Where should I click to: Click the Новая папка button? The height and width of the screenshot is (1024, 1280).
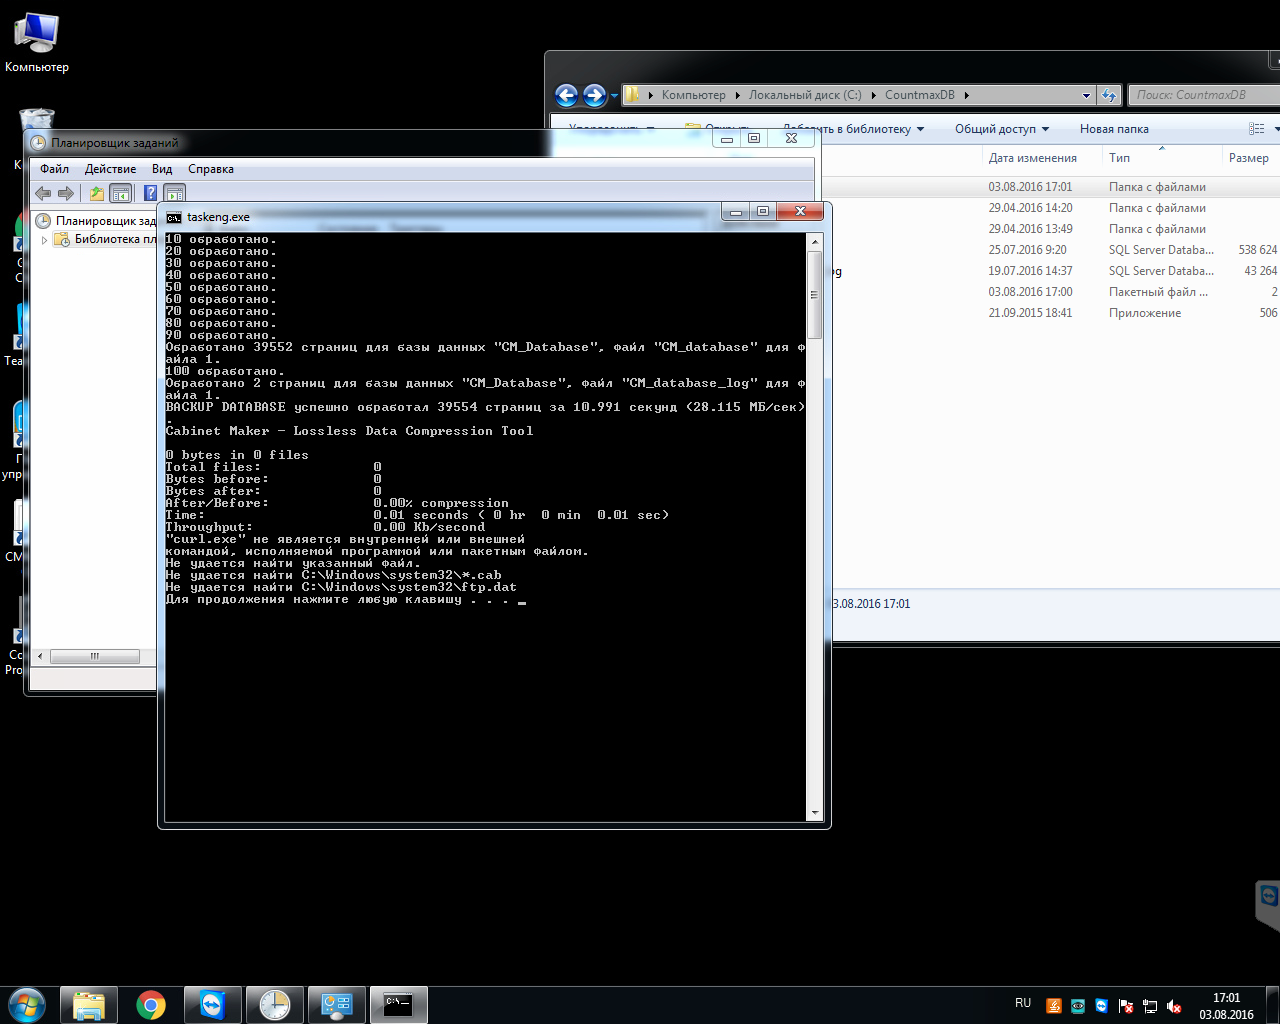pyautogui.click(x=1114, y=129)
